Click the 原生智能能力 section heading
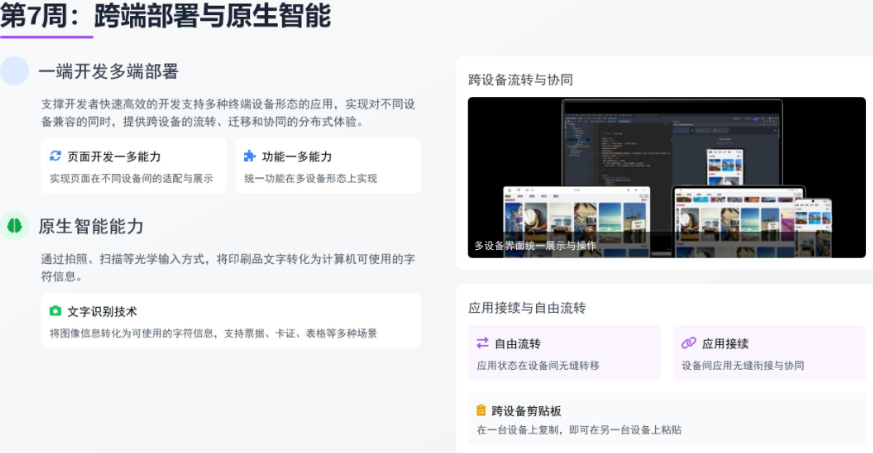The width and height of the screenshot is (873, 453). point(91,226)
